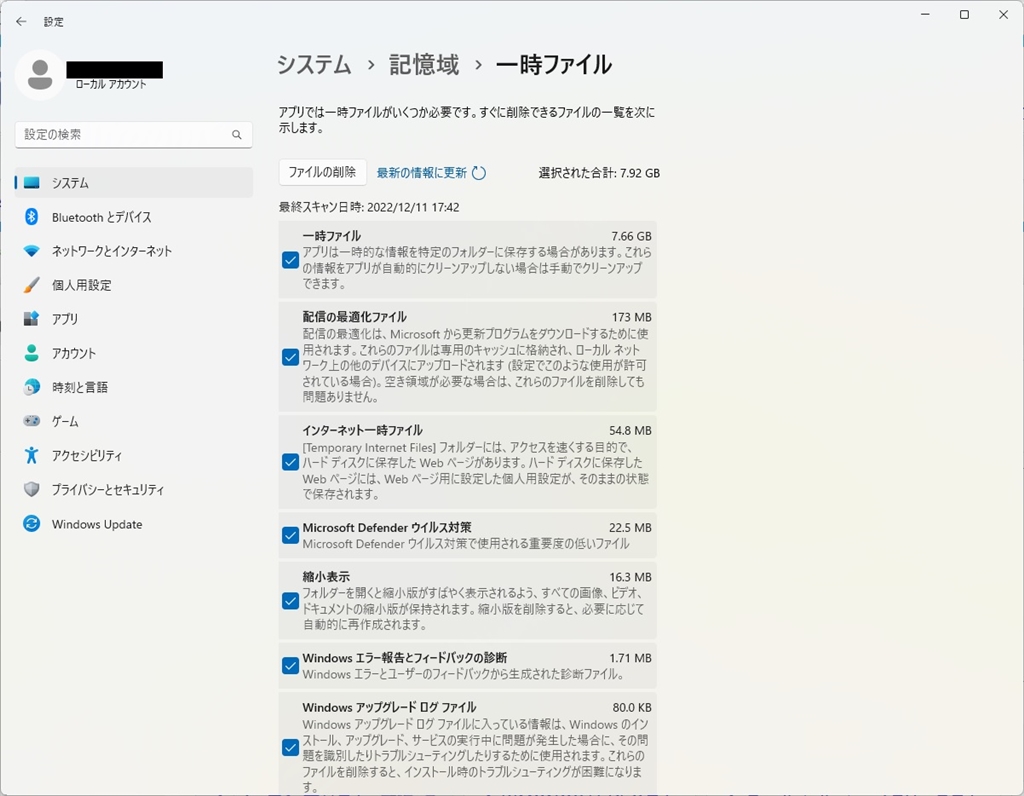Open the アプリ settings page

coord(134,319)
